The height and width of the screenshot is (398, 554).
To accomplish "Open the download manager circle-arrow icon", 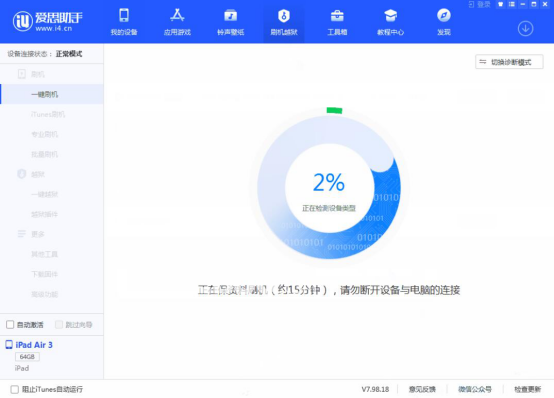I will (x=525, y=29).
